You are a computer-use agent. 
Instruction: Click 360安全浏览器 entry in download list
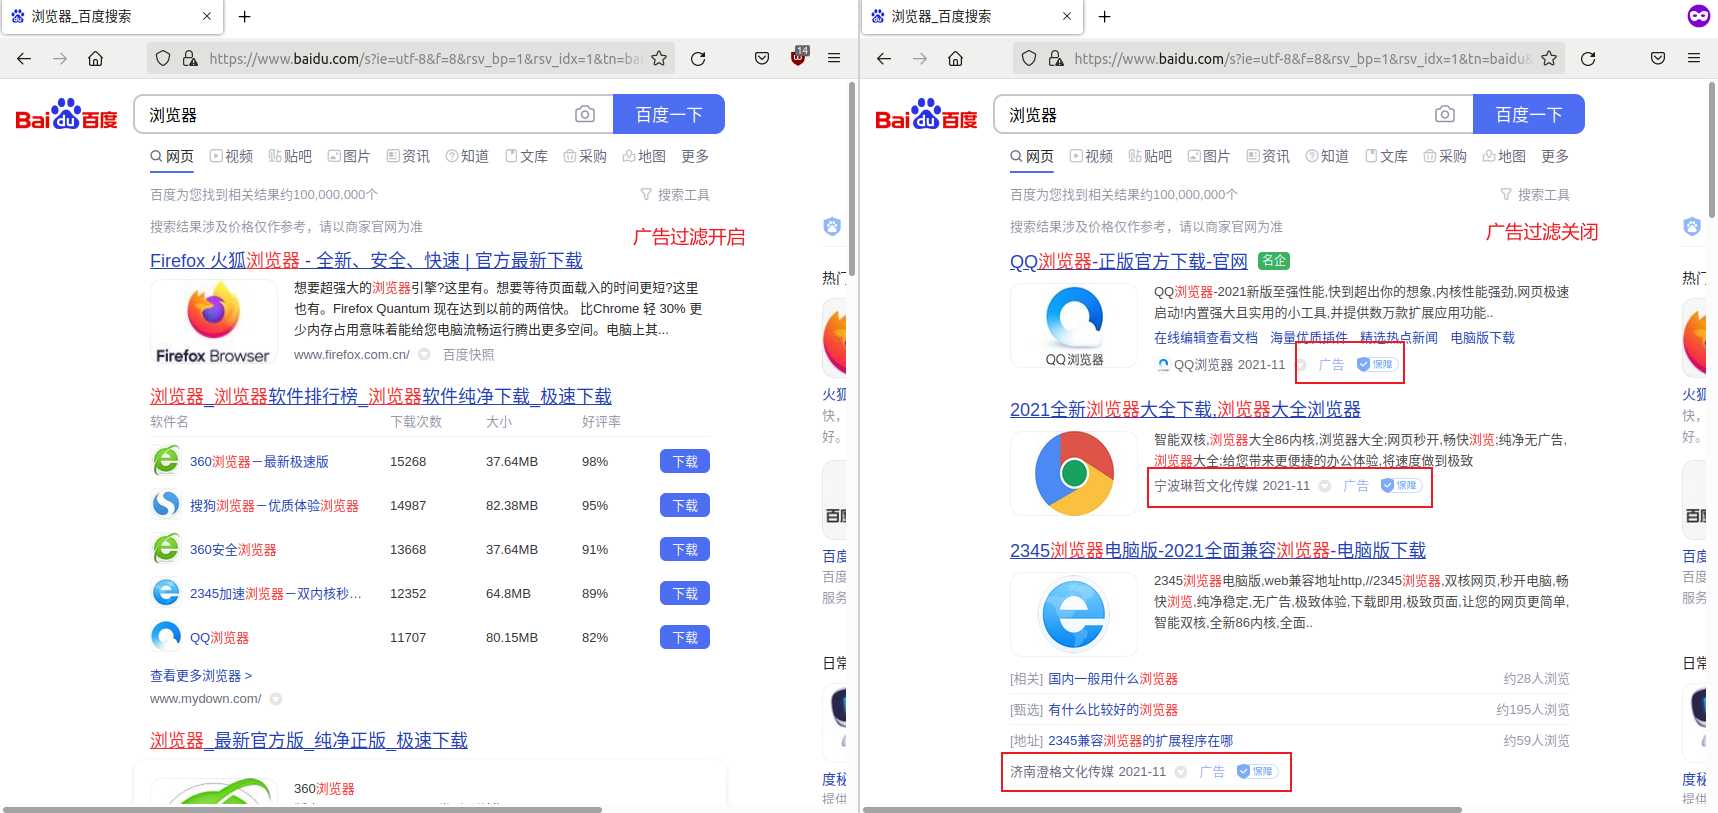tap(233, 549)
